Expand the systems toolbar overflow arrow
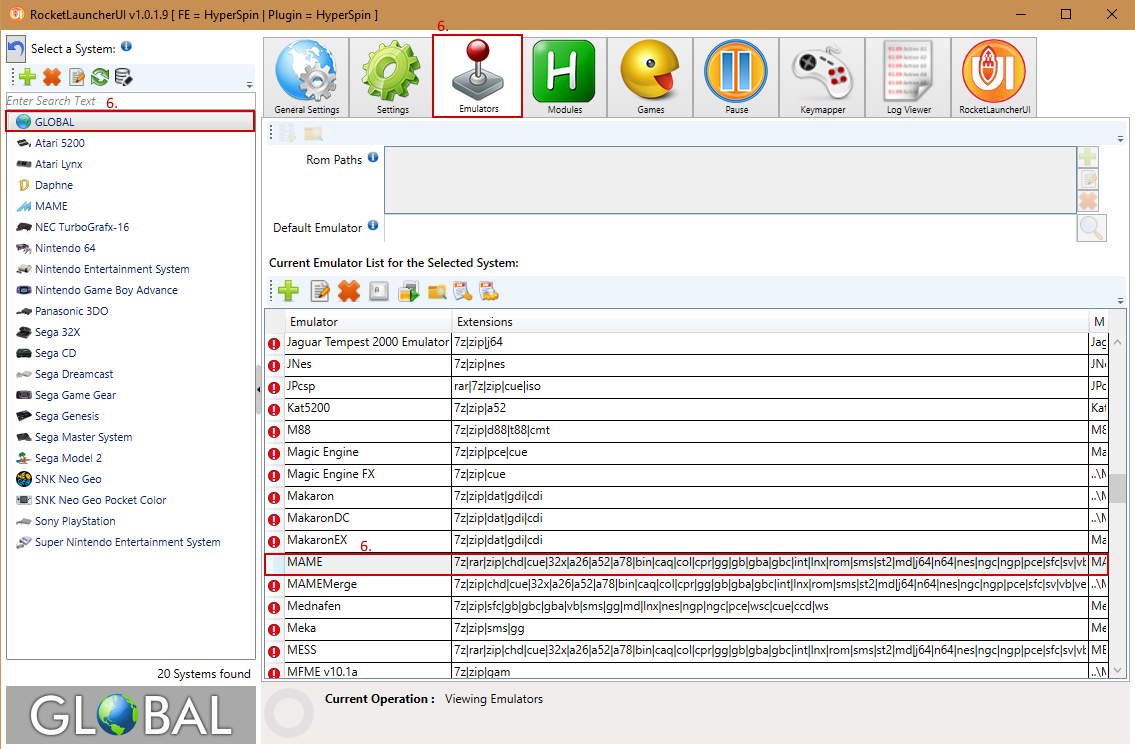Screen dimensions: 1135x749 pyautogui.click(x=250, y=85)
